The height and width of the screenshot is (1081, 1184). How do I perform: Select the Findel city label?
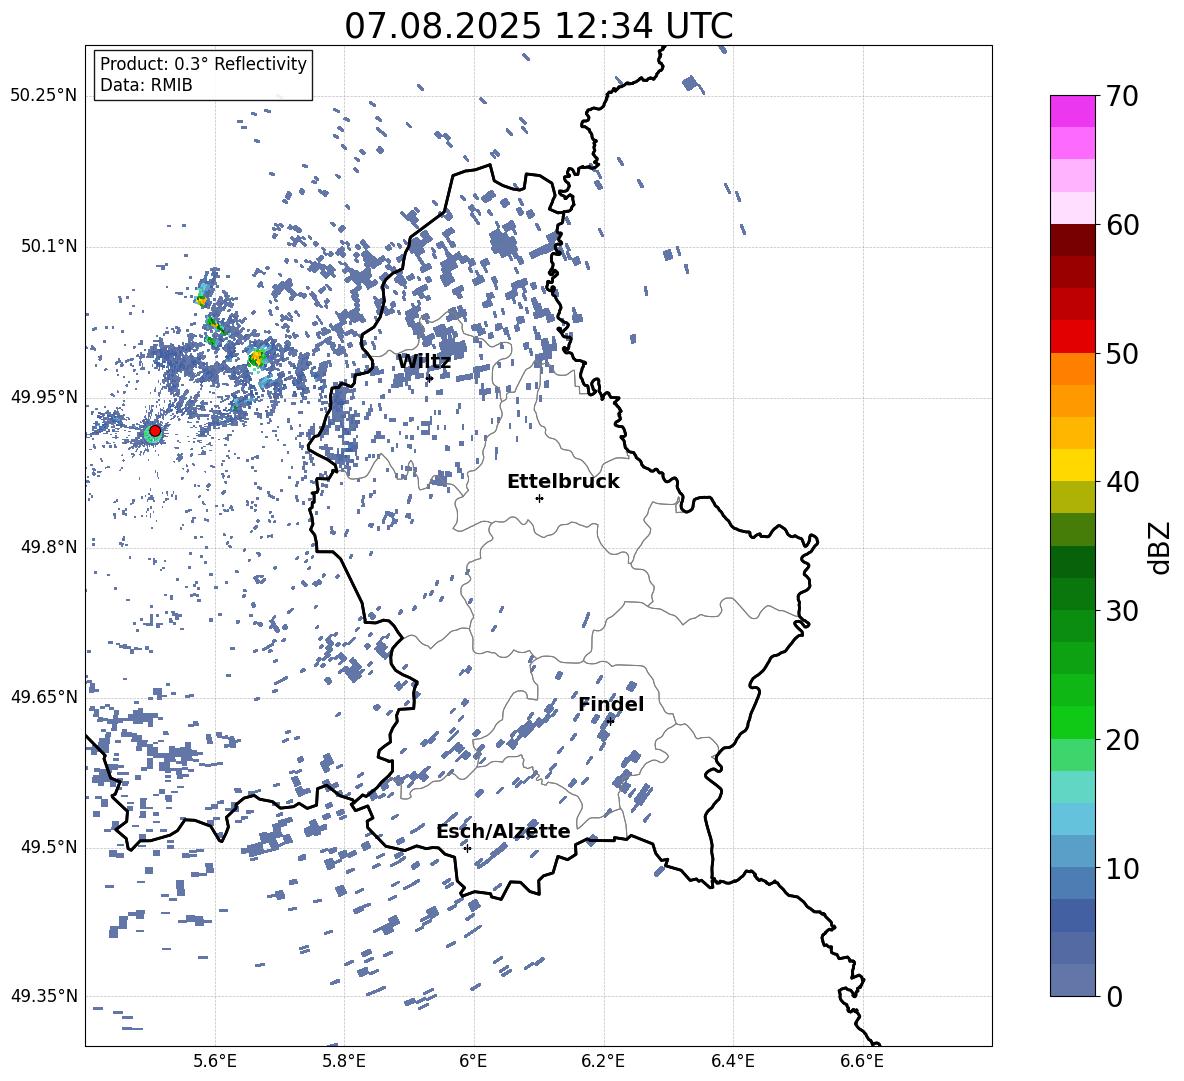(611, 704)
